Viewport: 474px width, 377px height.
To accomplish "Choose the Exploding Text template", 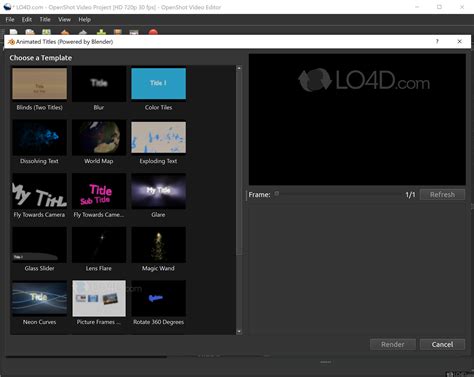I will pos(158,143).
